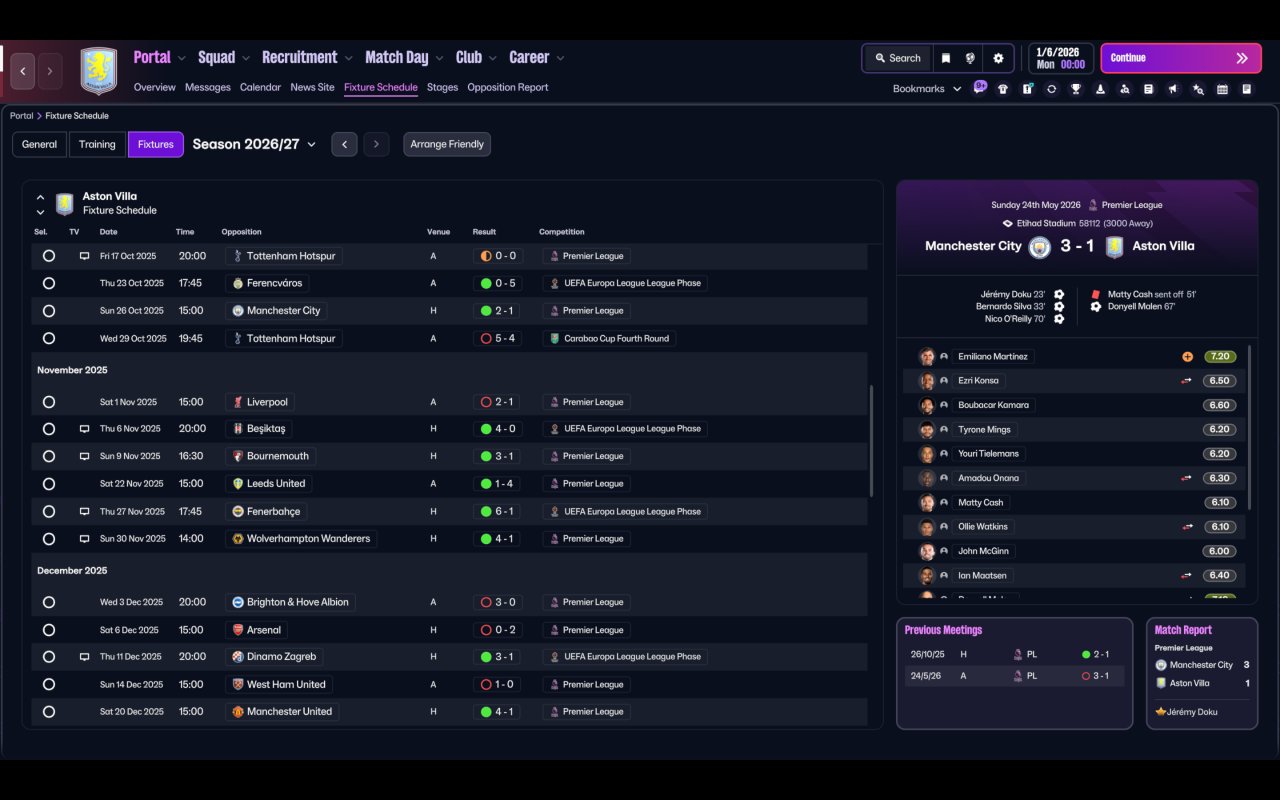The width and height of the screenshot is (1280, 800).
Task: Click the shirt icon in bookmarks bar
Action: tap(1003, 89)
